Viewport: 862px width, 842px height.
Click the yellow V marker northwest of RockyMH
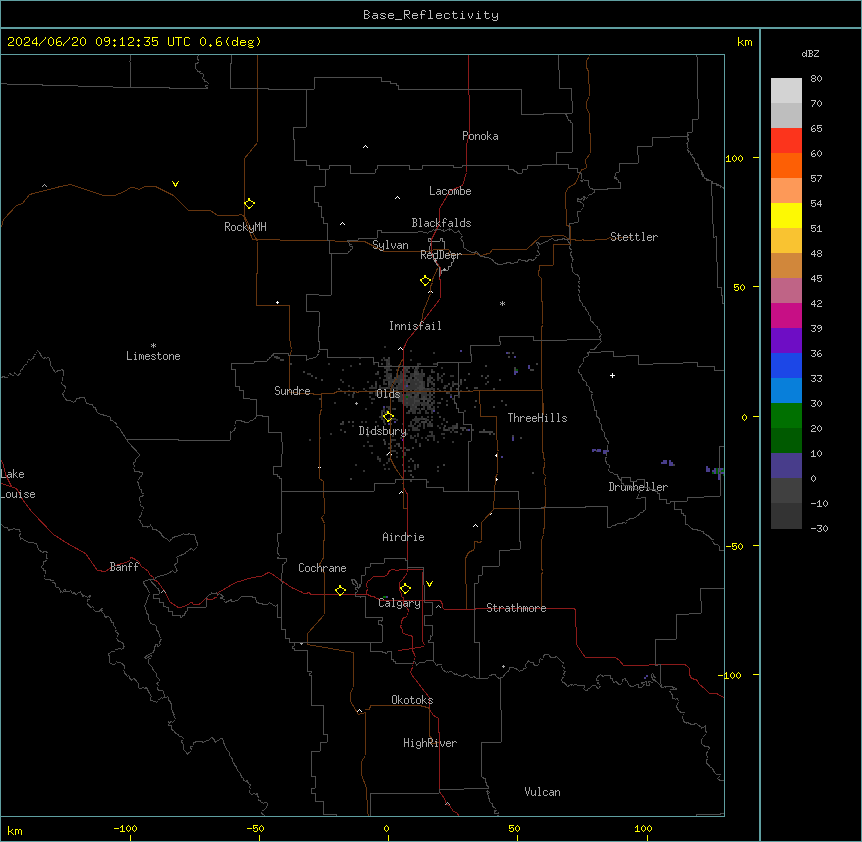pyautogui.click(x=175, y=184)
